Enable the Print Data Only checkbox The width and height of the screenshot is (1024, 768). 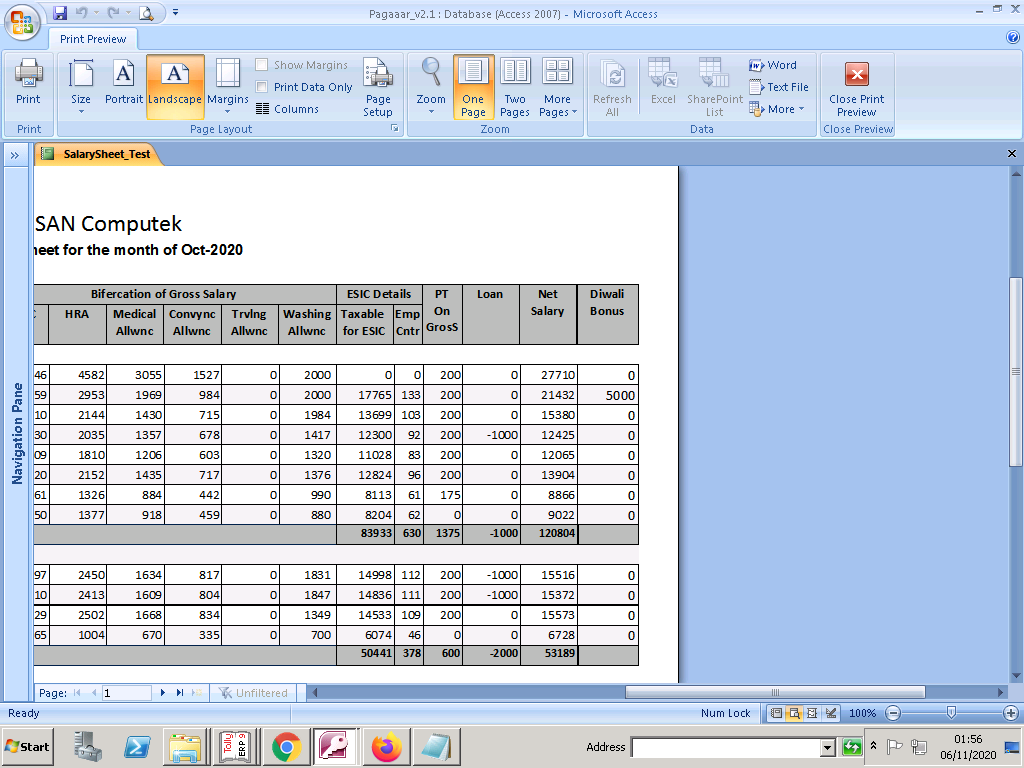pyautogui.click(x=262, y=87)
